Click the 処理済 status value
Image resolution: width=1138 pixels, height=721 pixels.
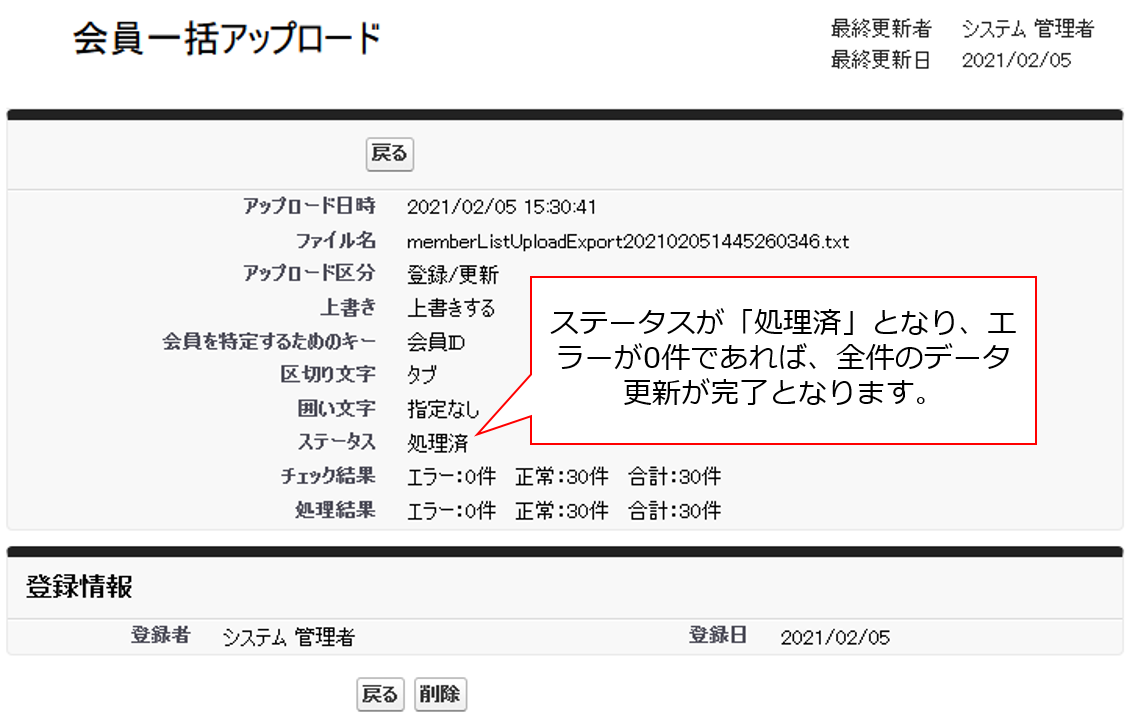click(x=437, y=444)
